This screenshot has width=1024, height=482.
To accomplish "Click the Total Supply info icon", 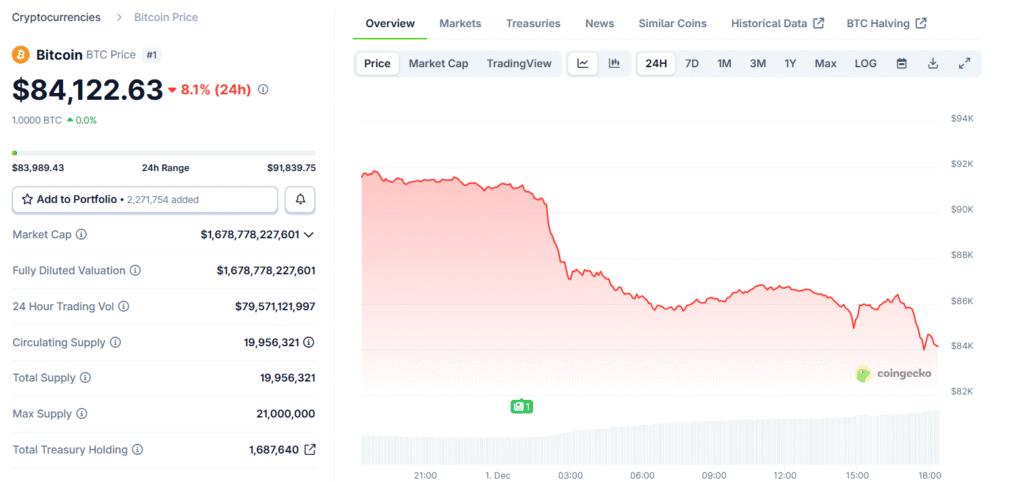I will pyautogui.click(x=86, y=378).
